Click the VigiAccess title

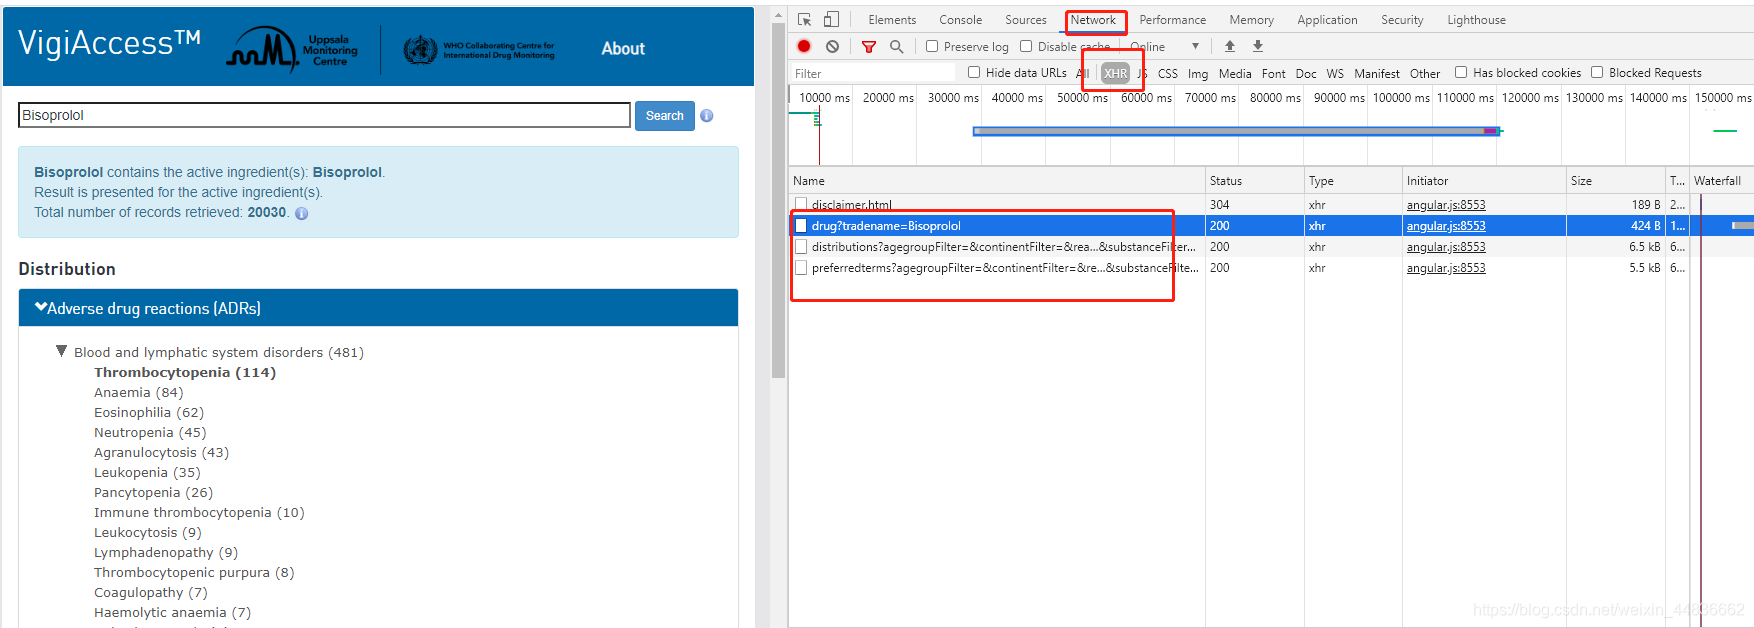tap(110, 42)
